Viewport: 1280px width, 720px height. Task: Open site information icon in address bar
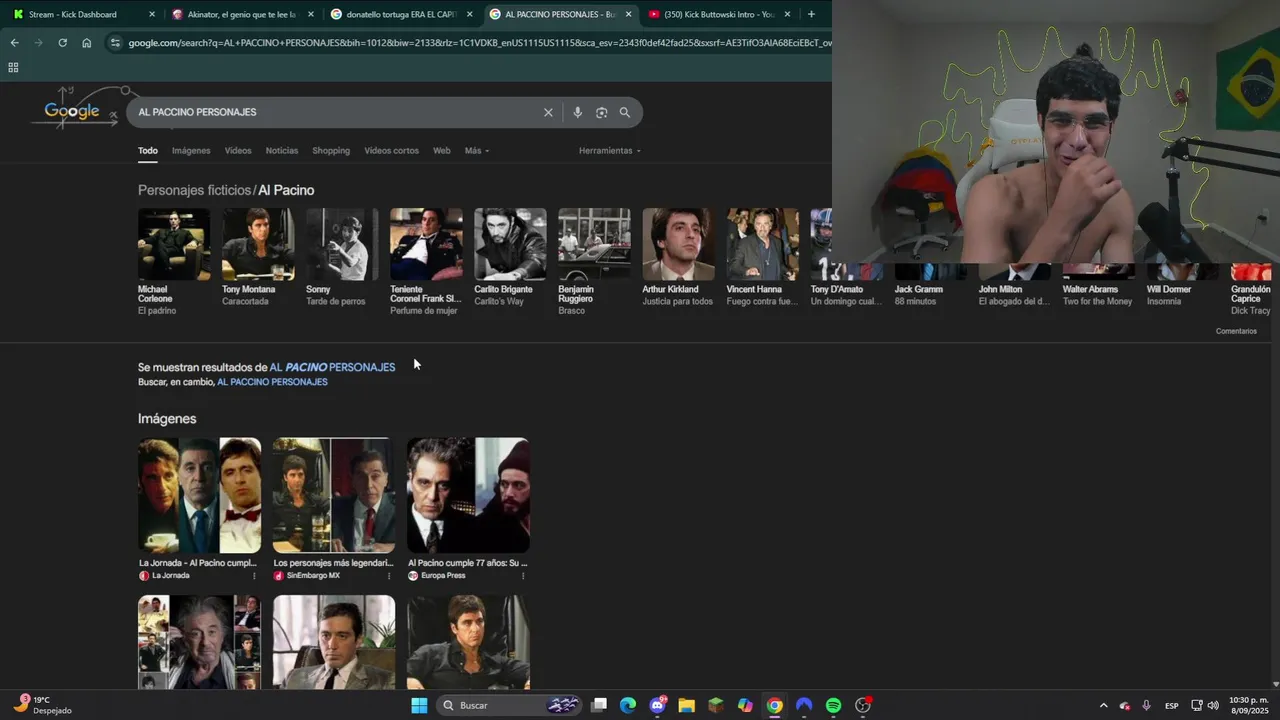[x=115, y=43]
